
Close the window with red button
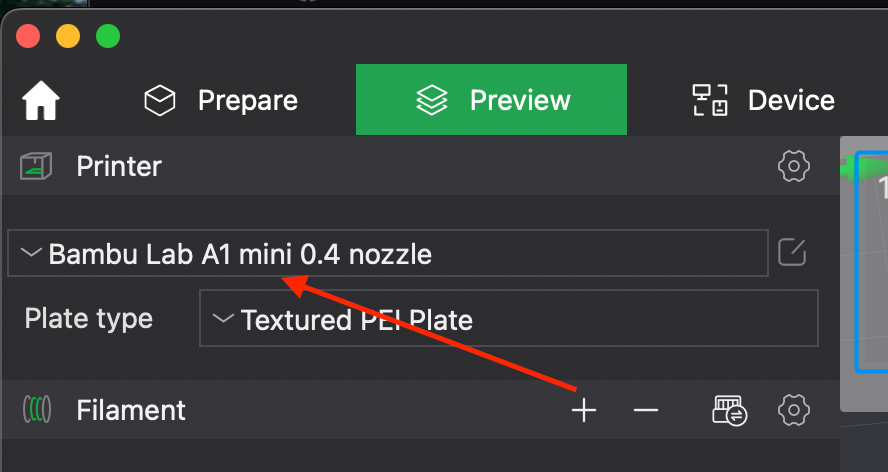click(x=28, y=37)
